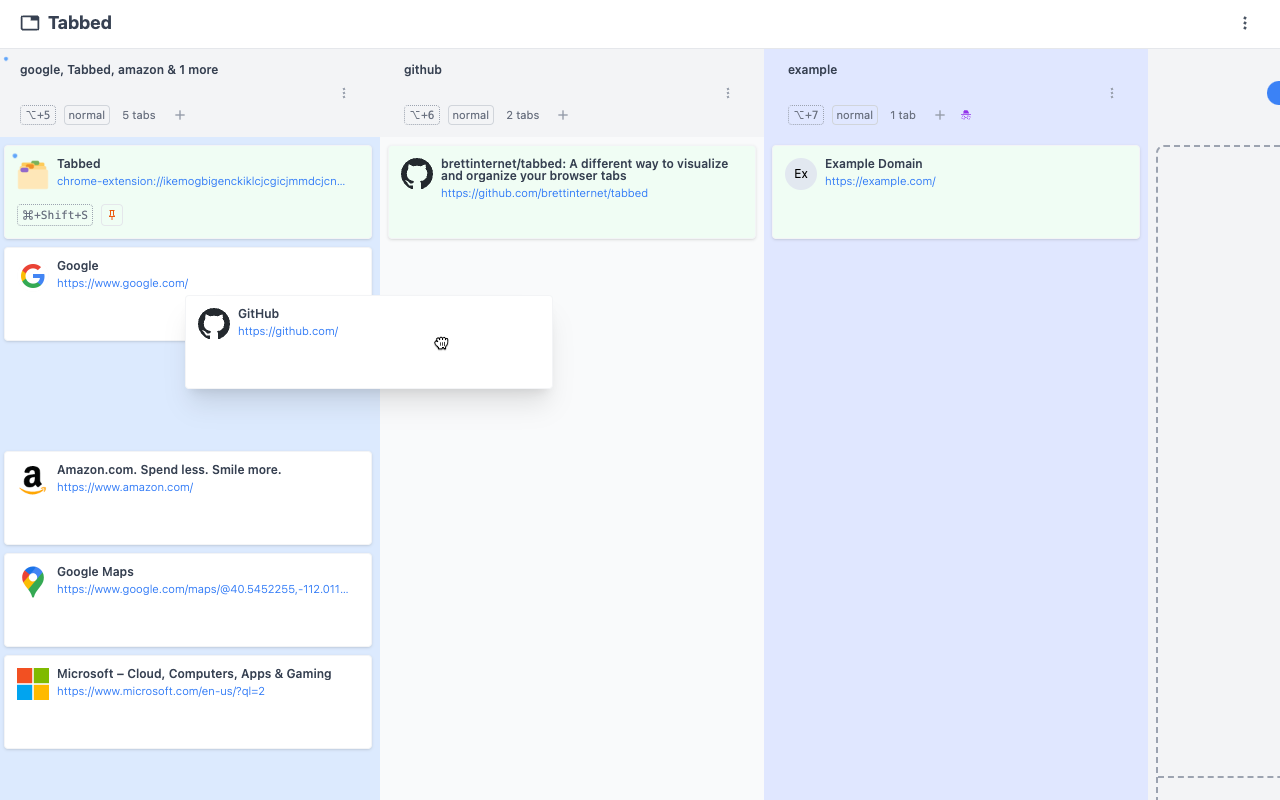Open the https://github.com/ link

click(288, 331)
